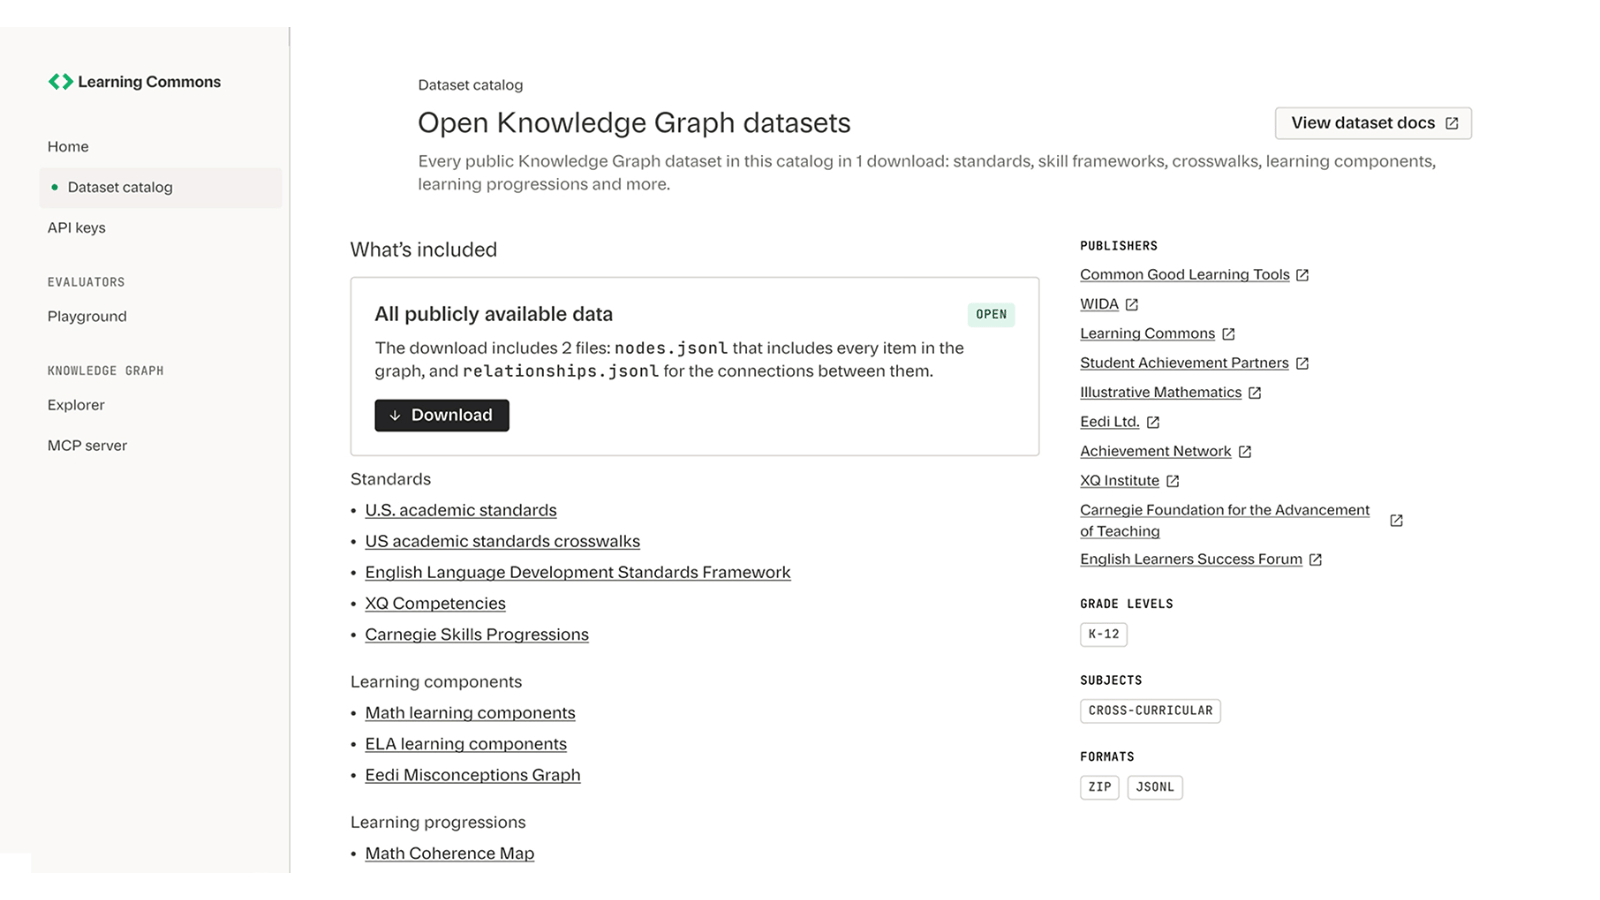Open the Evaluators Playground
The image size is (1600, 900).
[87, 317]
